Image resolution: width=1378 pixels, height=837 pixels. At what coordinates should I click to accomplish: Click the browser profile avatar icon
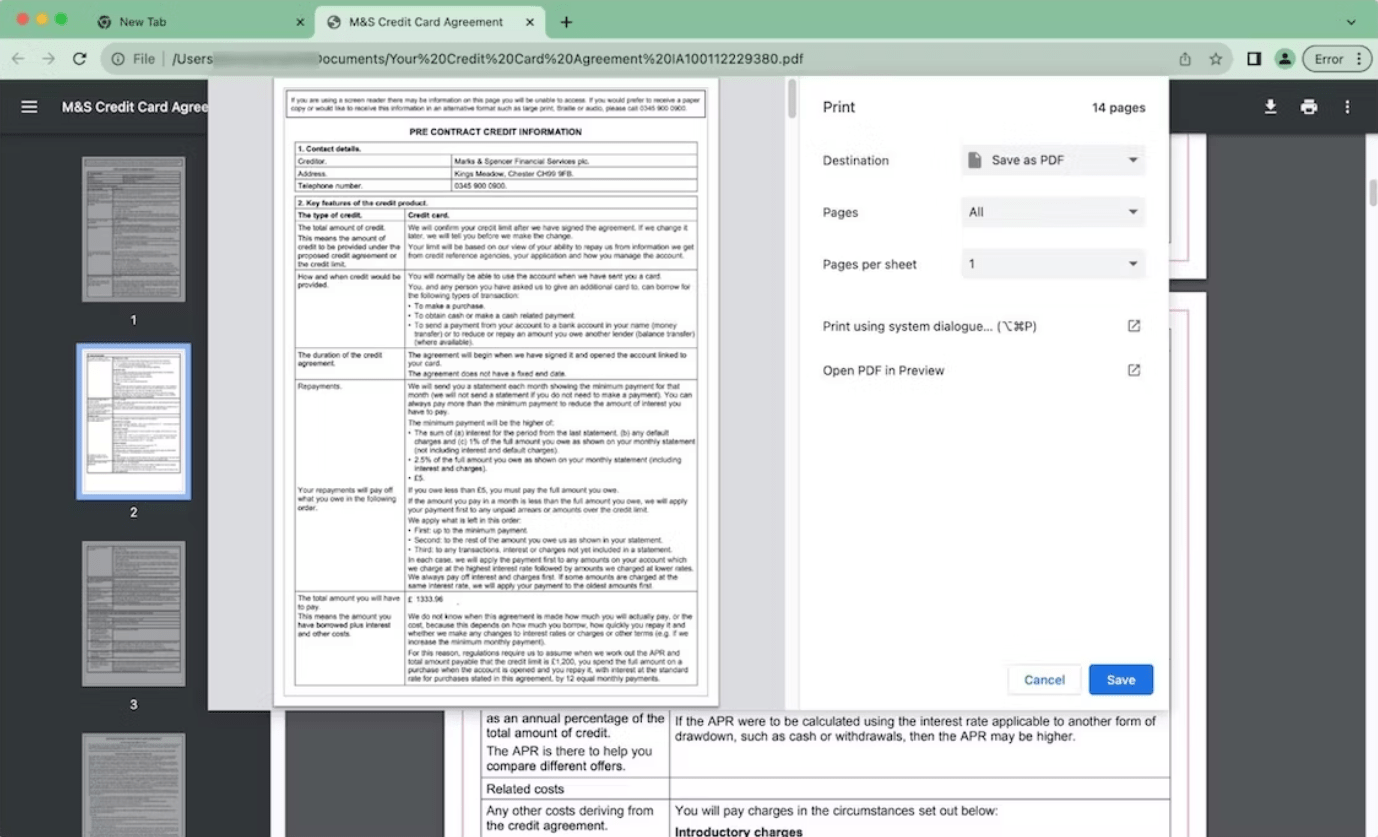[x=1284, y=59]
